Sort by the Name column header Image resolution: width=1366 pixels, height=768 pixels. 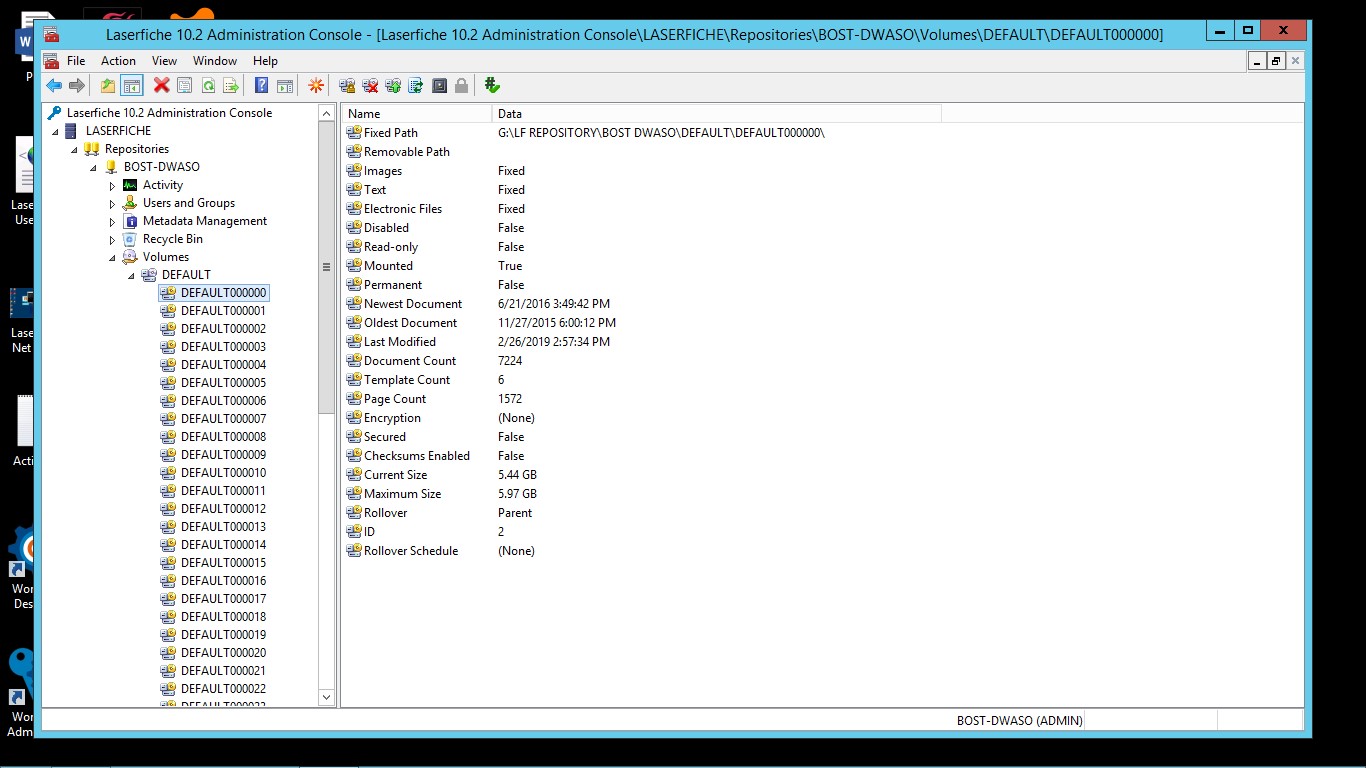coord(416,113)
